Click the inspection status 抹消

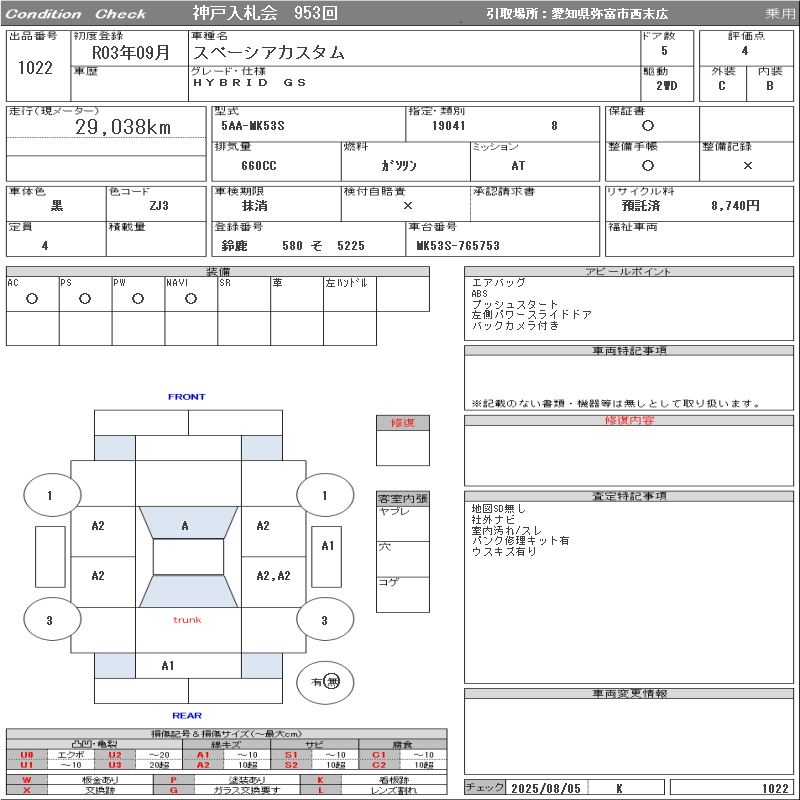coord(255,206)
